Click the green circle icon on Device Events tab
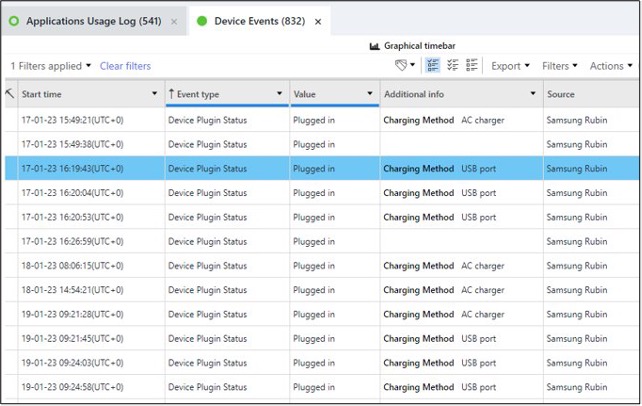 [x=202, y=21]
